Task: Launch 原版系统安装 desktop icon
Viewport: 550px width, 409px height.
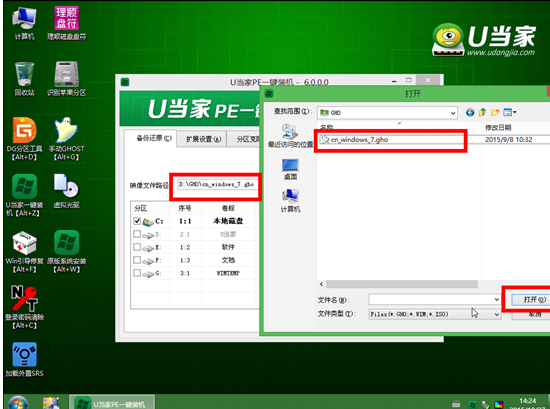Action: pos(66,252)
